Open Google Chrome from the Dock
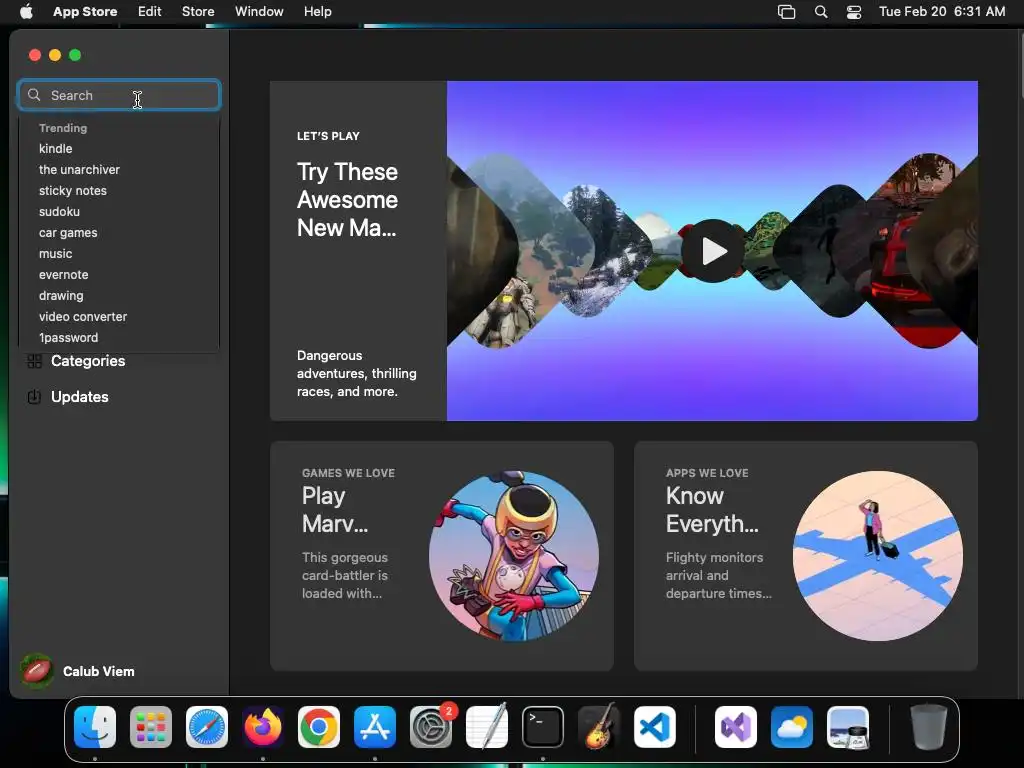The width and height of the screenshot is (1024, 768). [319, 727]
